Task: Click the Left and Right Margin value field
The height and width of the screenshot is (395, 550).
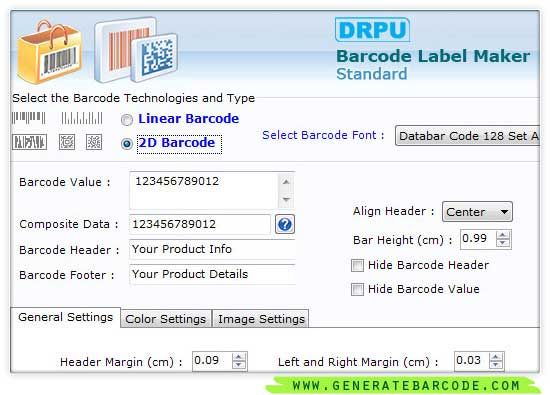Action: point(472,361)
